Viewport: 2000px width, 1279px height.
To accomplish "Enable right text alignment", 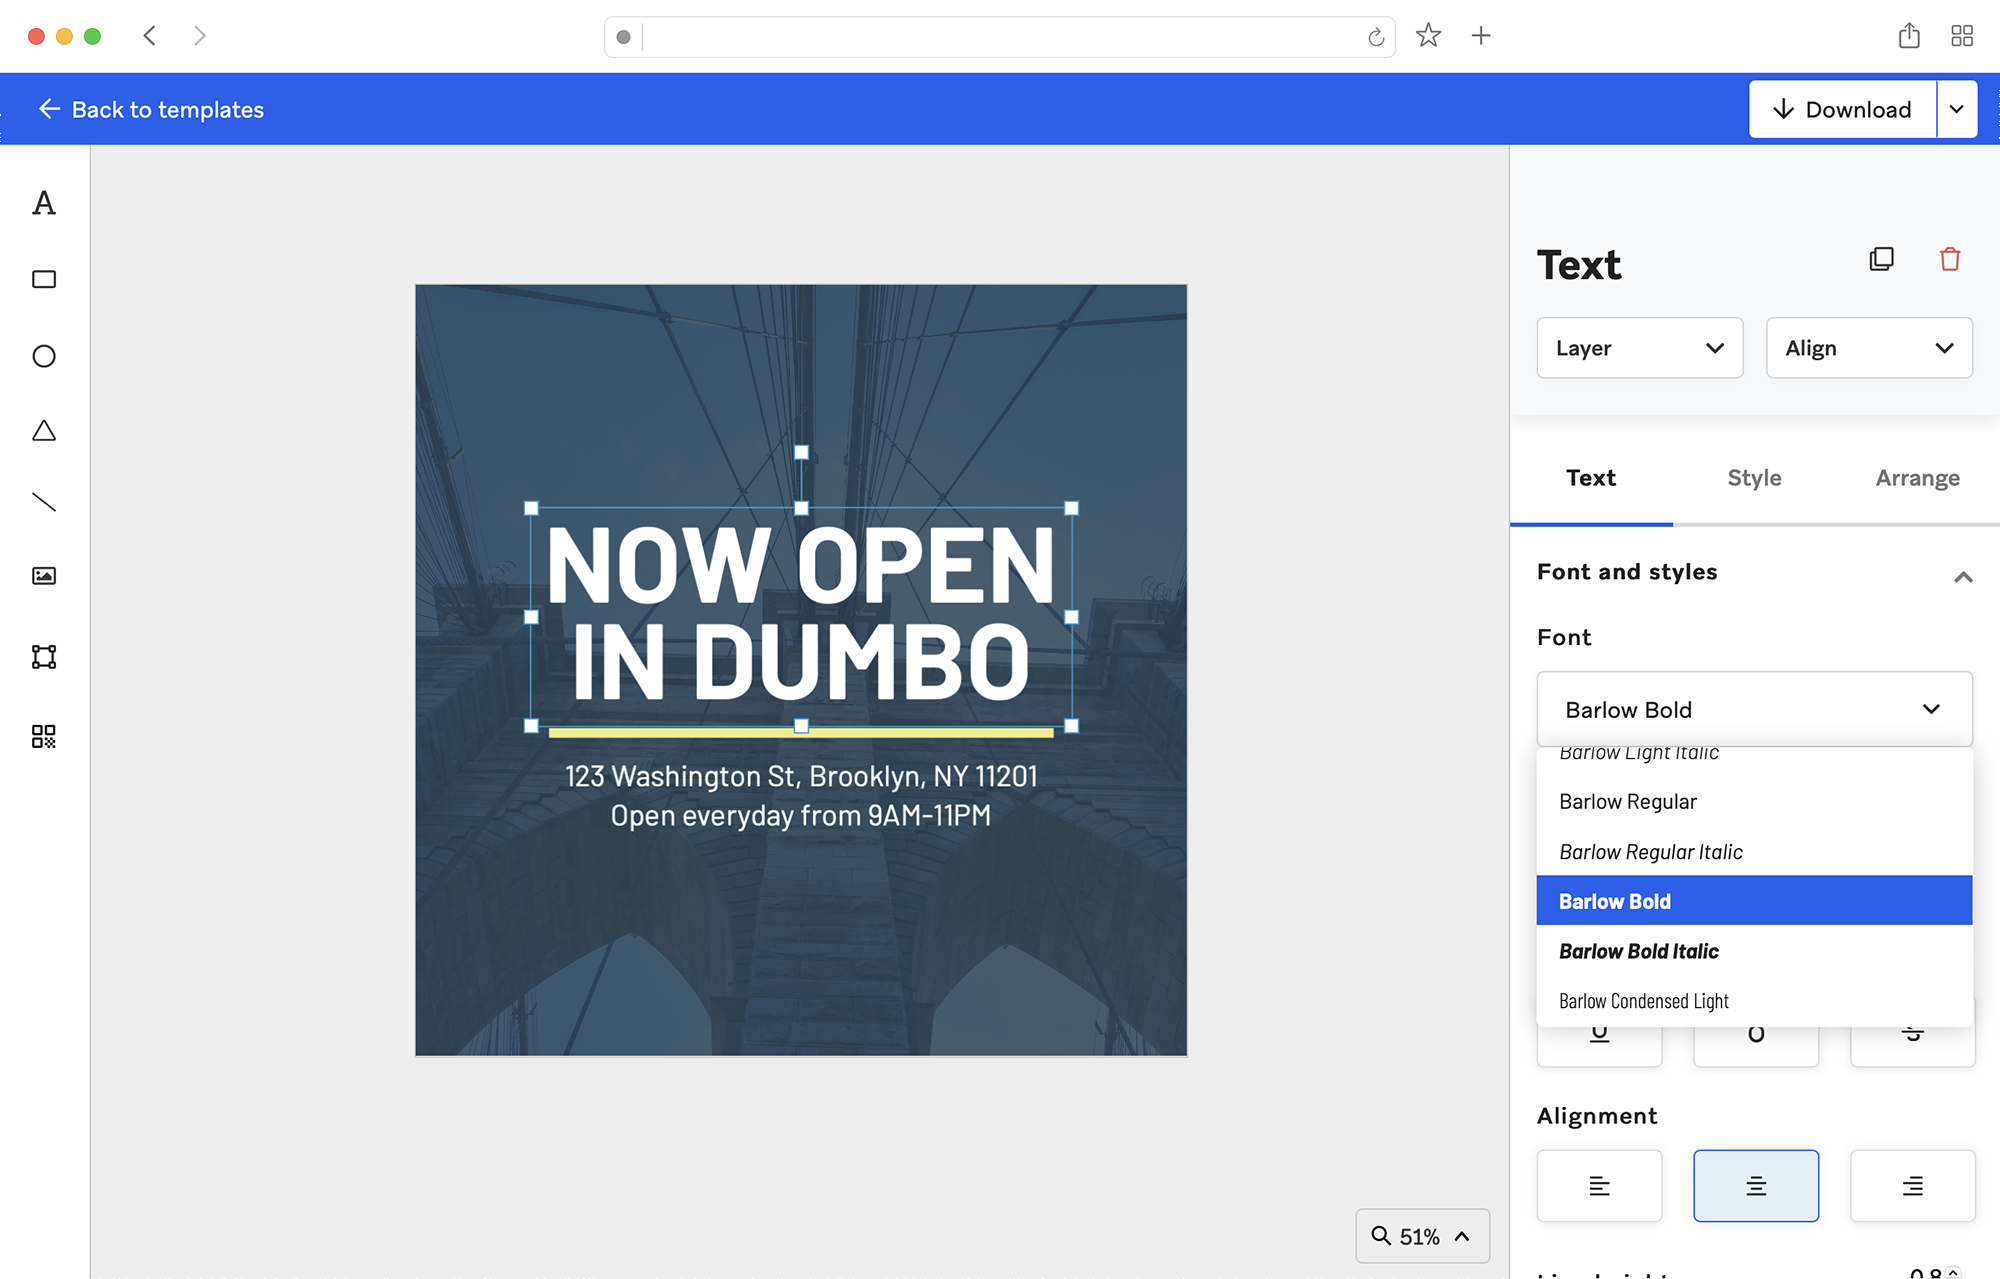I will click(x=1913, y=1186).
